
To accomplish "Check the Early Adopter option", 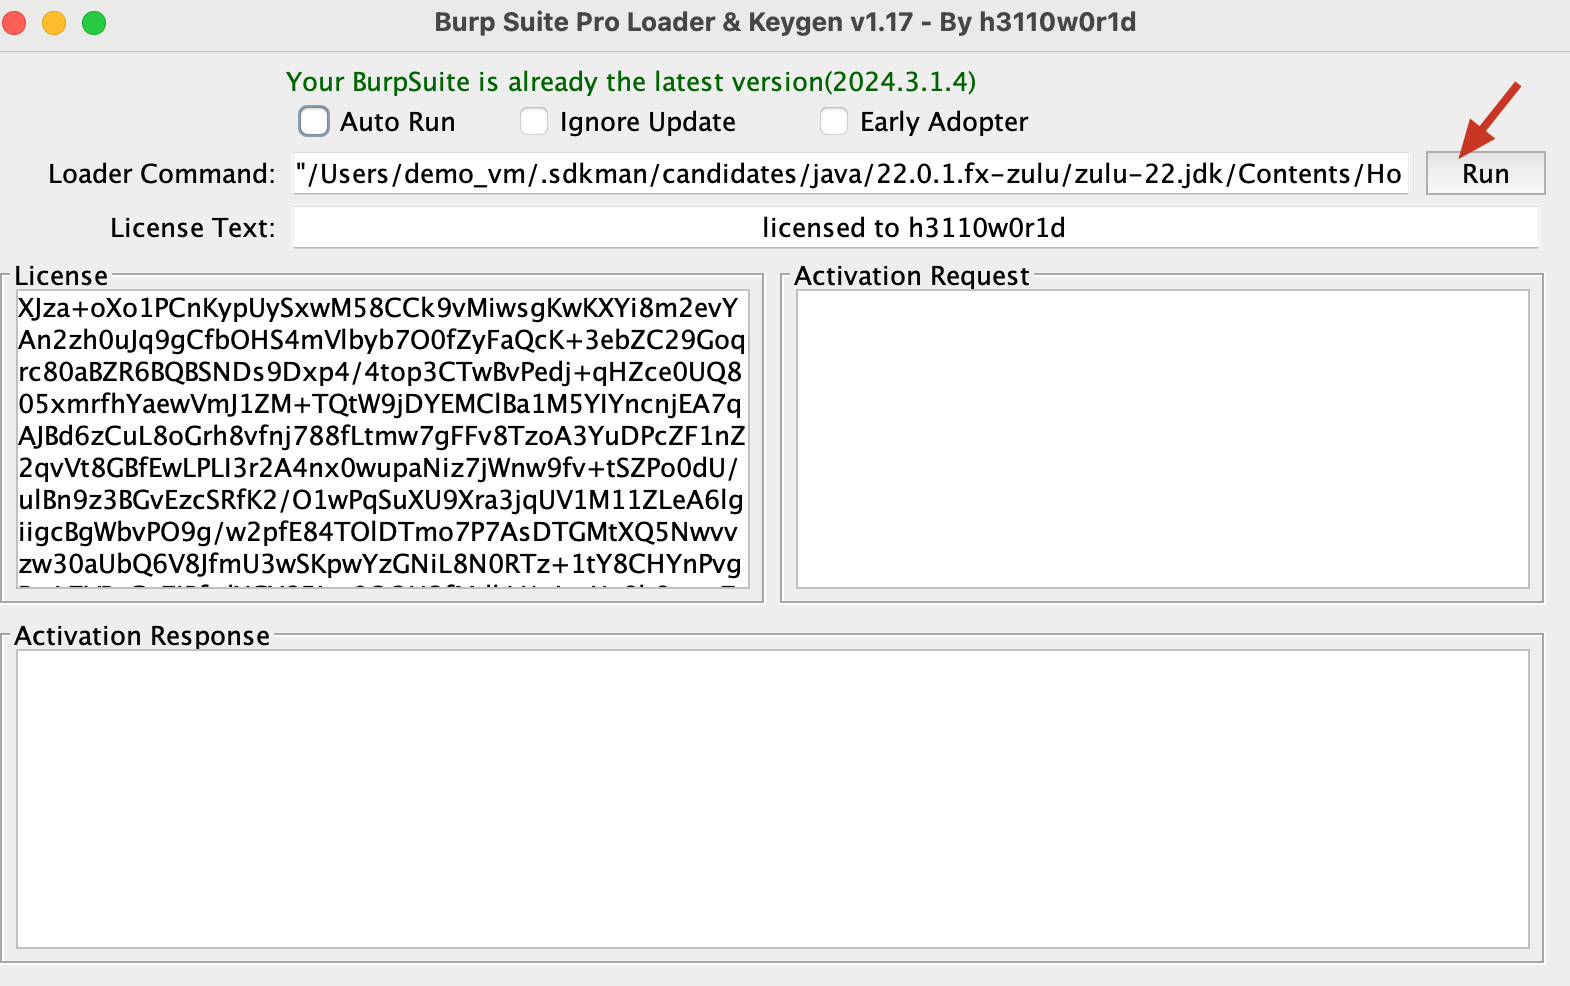I will point(834,122).
